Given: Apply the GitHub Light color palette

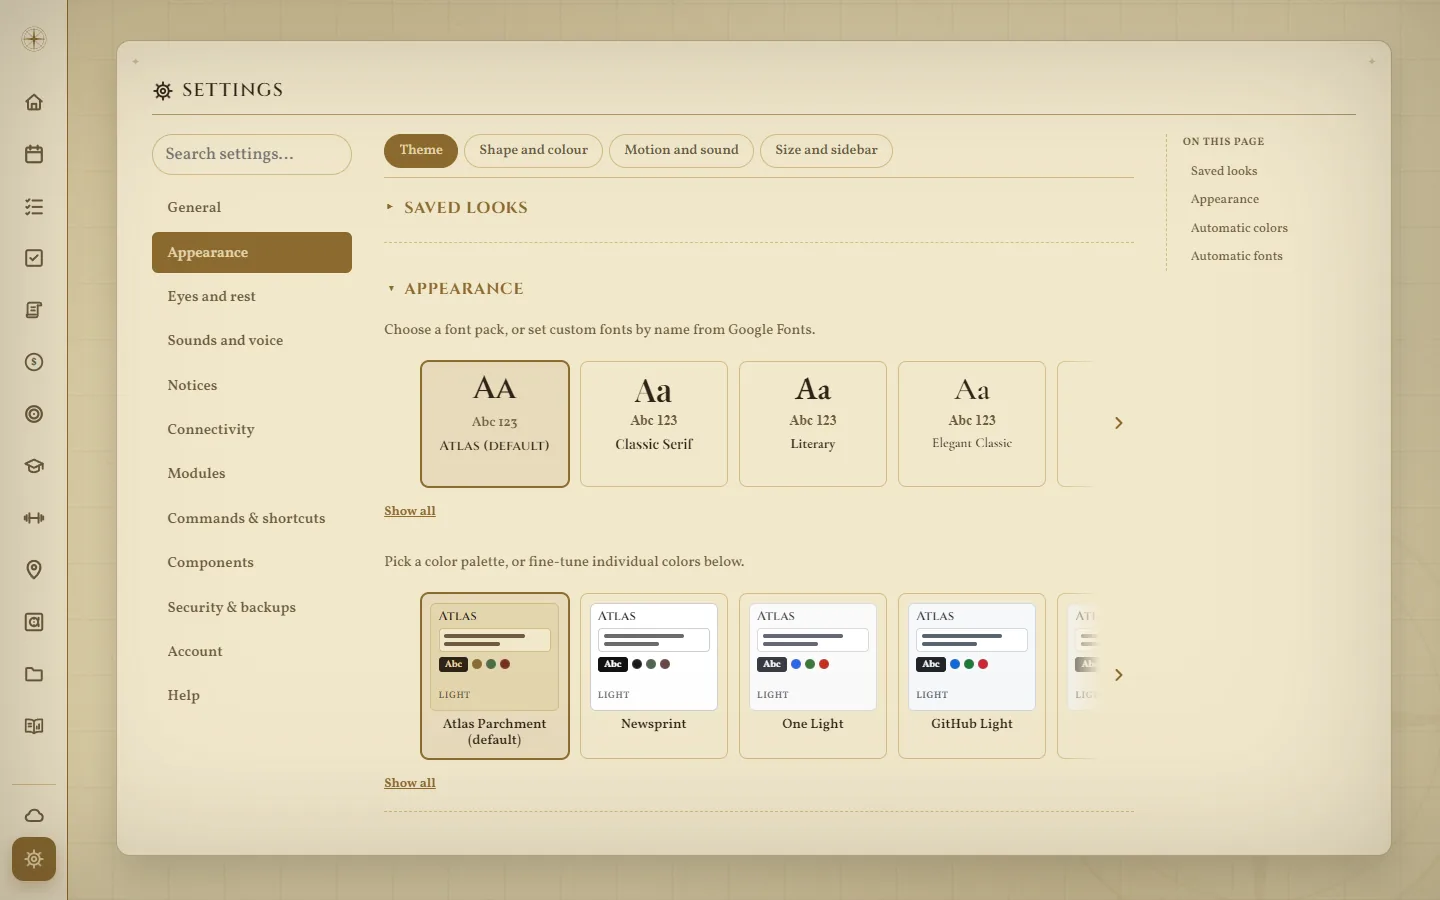Looking at the screenshot, I should [972, 676].
